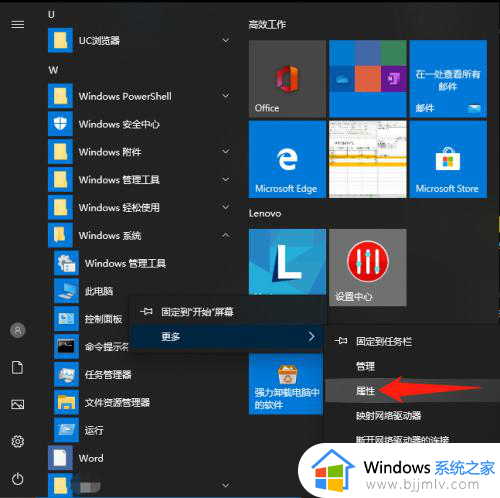This screenshot has height=498, width=500.
Task: Open the Lenovo L app tile
Action: pos(287,262)
